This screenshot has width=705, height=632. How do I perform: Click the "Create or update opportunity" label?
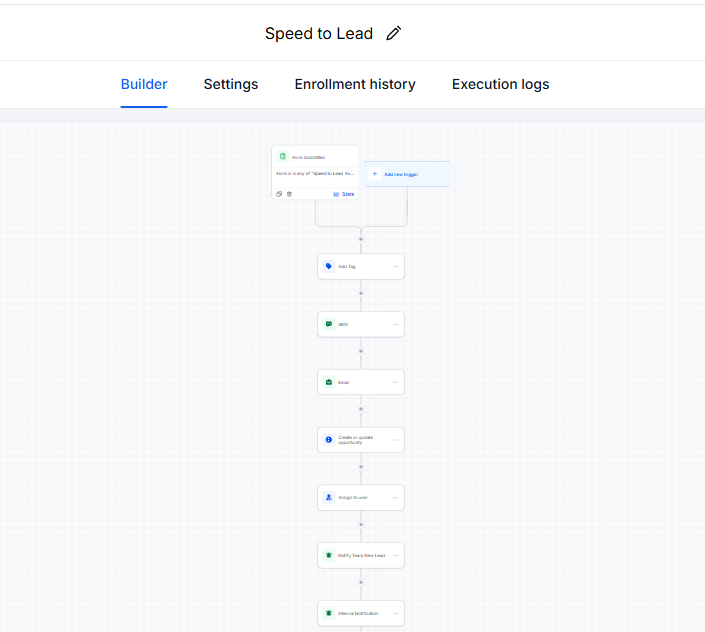pos(356,440)
